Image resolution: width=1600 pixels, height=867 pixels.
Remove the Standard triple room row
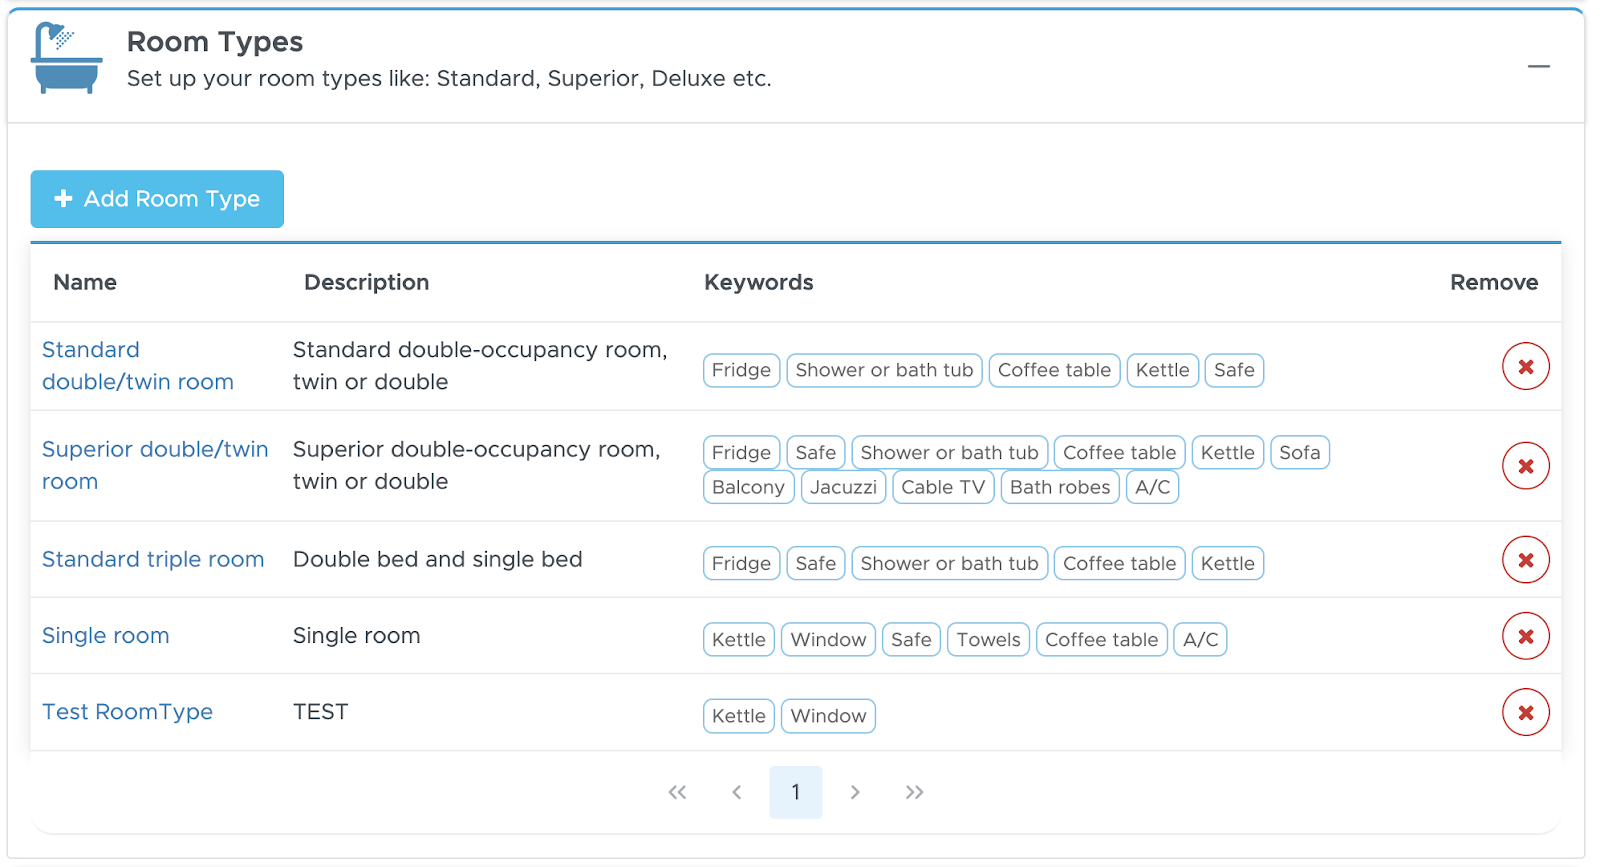(x=1525, y=560)
